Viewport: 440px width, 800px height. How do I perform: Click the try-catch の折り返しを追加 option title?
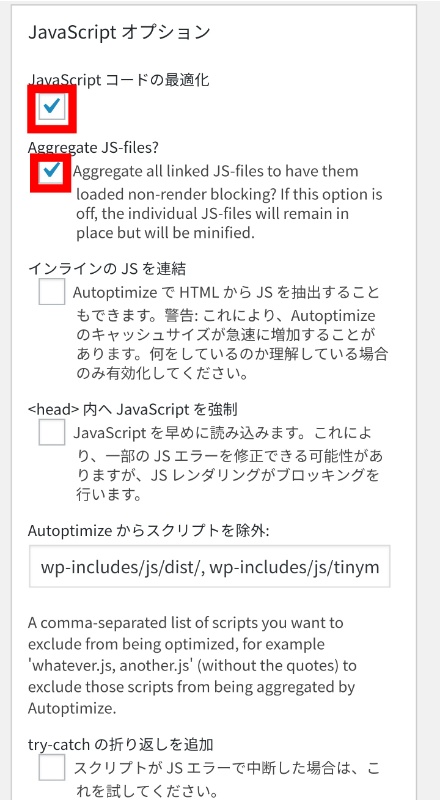pos(120,745)
